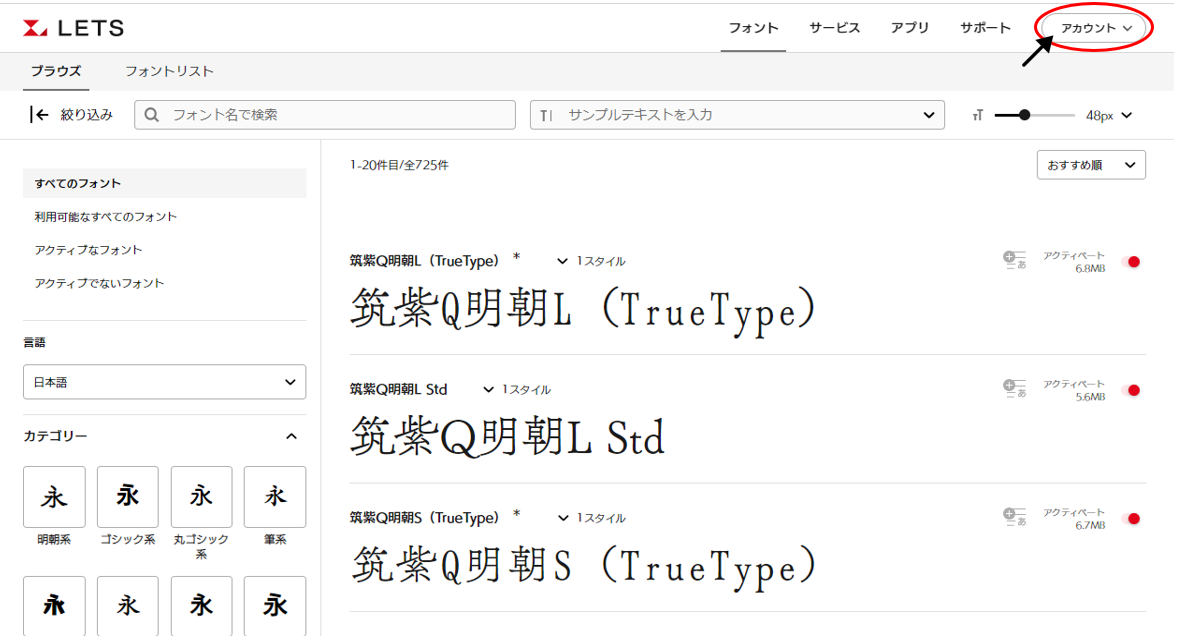Click the sample text T icon

(546, 115)
